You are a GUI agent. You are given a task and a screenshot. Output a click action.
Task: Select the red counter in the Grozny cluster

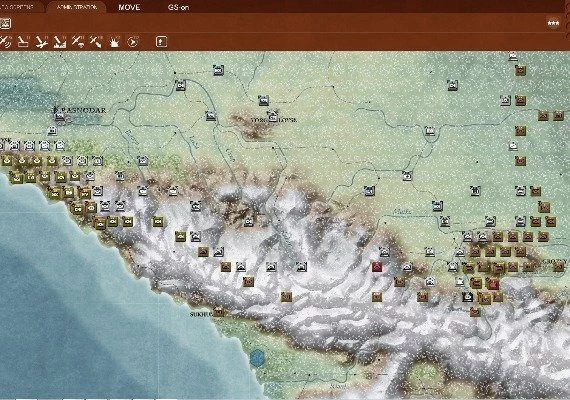pos(493,284)
